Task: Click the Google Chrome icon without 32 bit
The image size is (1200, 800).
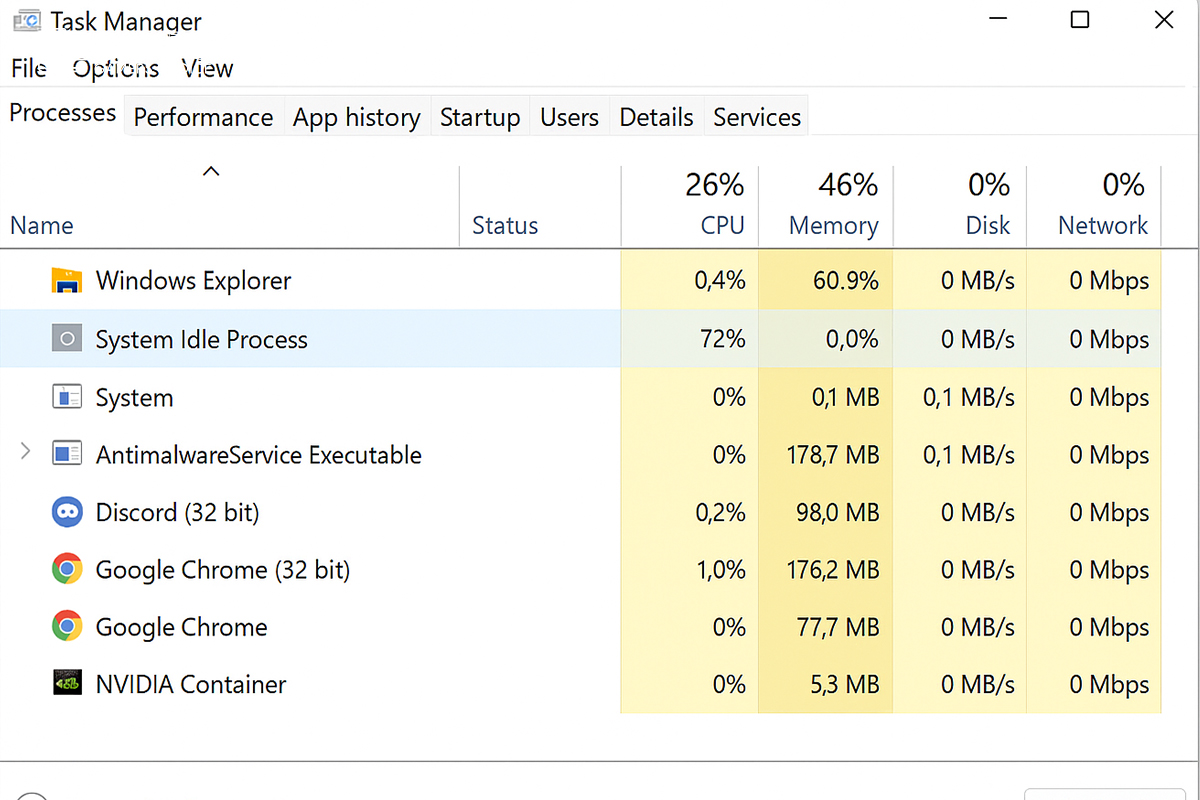Action: point(66,627)
